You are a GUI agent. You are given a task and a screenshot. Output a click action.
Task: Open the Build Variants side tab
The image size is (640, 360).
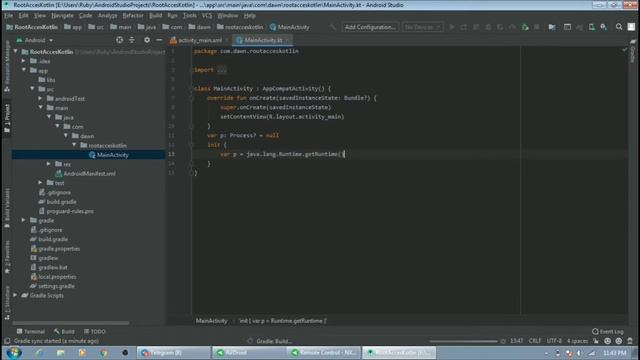[7, 208]
